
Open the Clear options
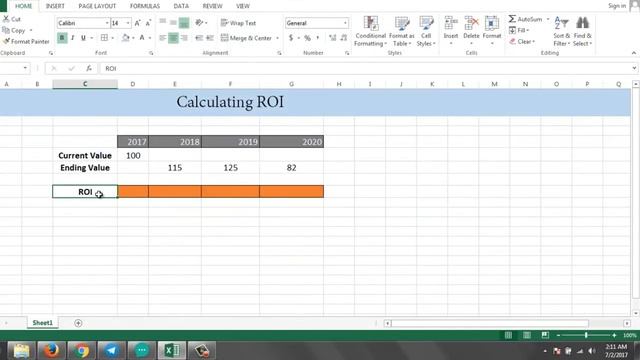(522, 42)
